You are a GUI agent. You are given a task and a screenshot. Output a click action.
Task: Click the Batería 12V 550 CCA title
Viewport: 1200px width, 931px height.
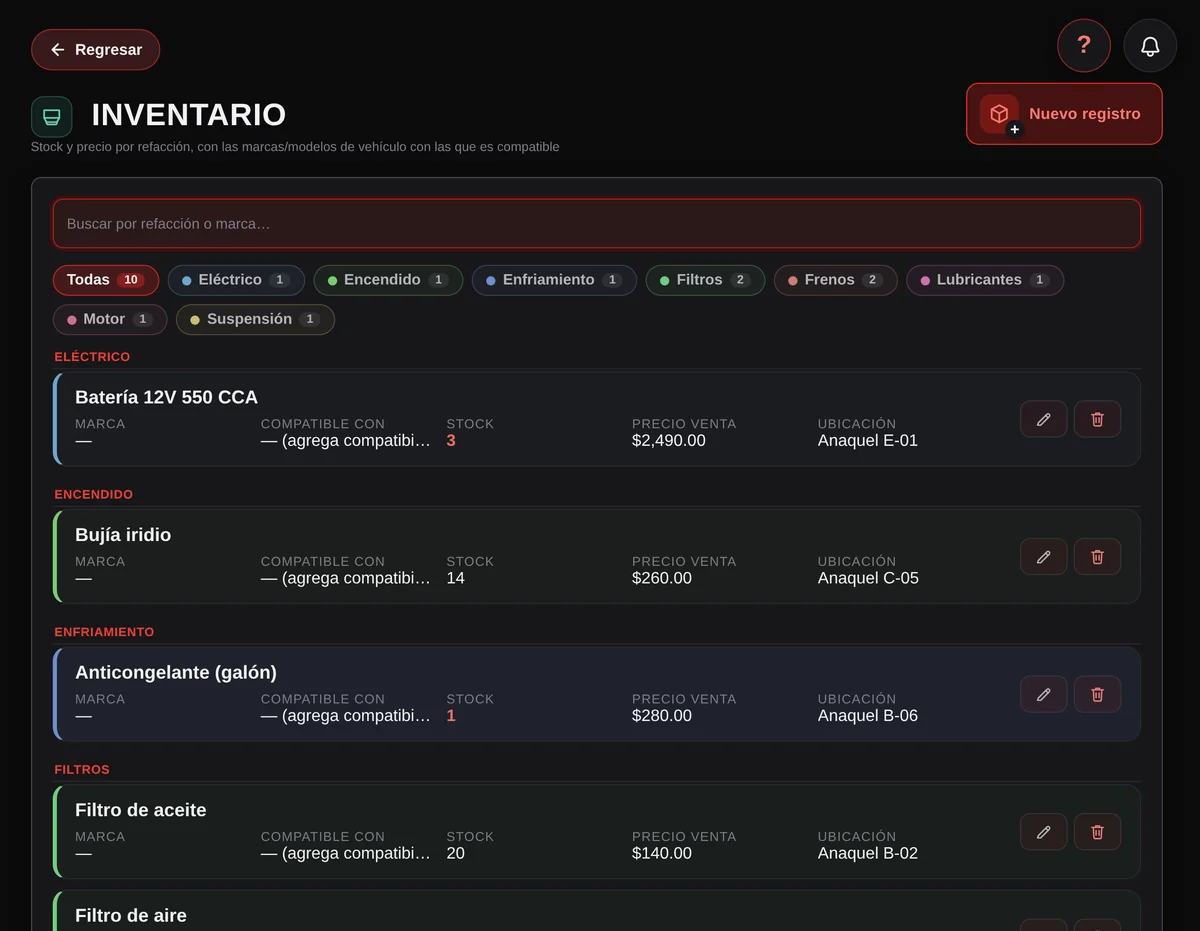pyautogui.click(x=166, y=397)
